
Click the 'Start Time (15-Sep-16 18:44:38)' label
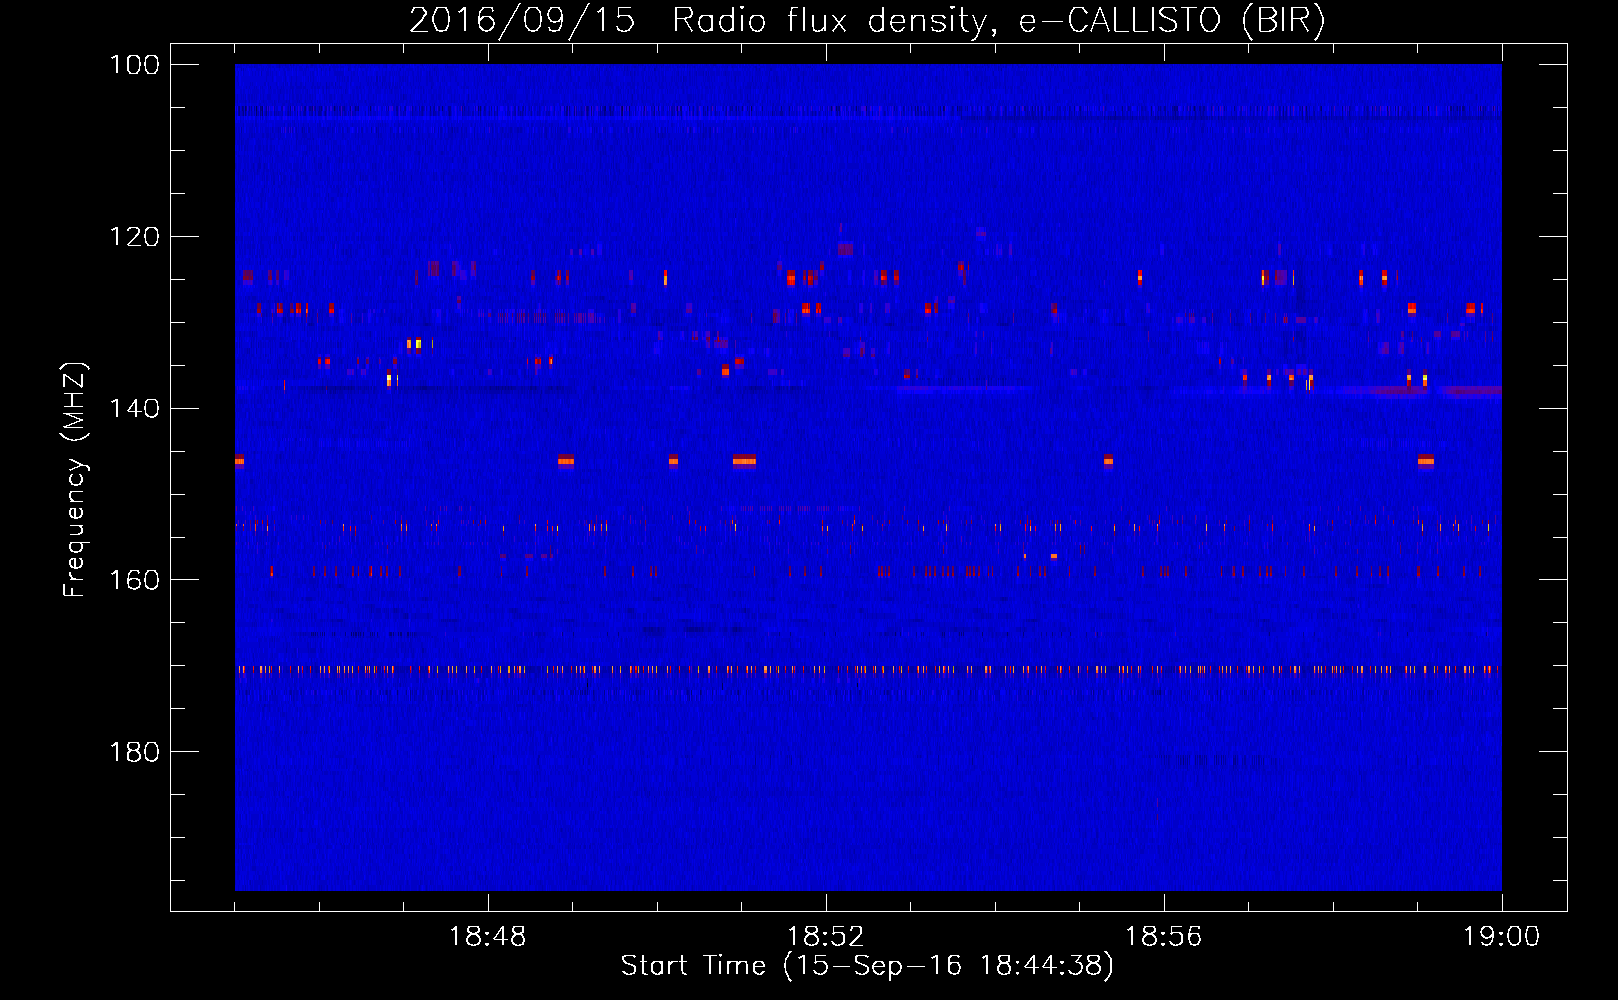click(867, 966)
